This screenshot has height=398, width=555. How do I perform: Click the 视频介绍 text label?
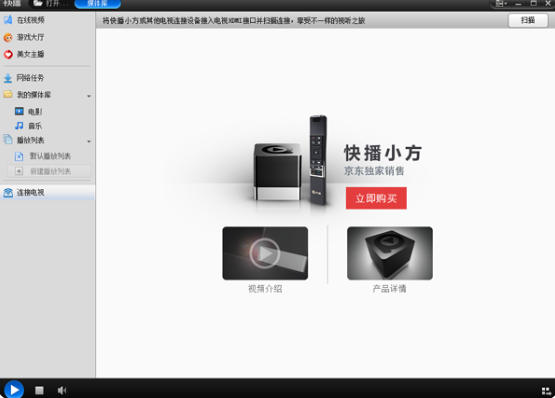(265, 289)
